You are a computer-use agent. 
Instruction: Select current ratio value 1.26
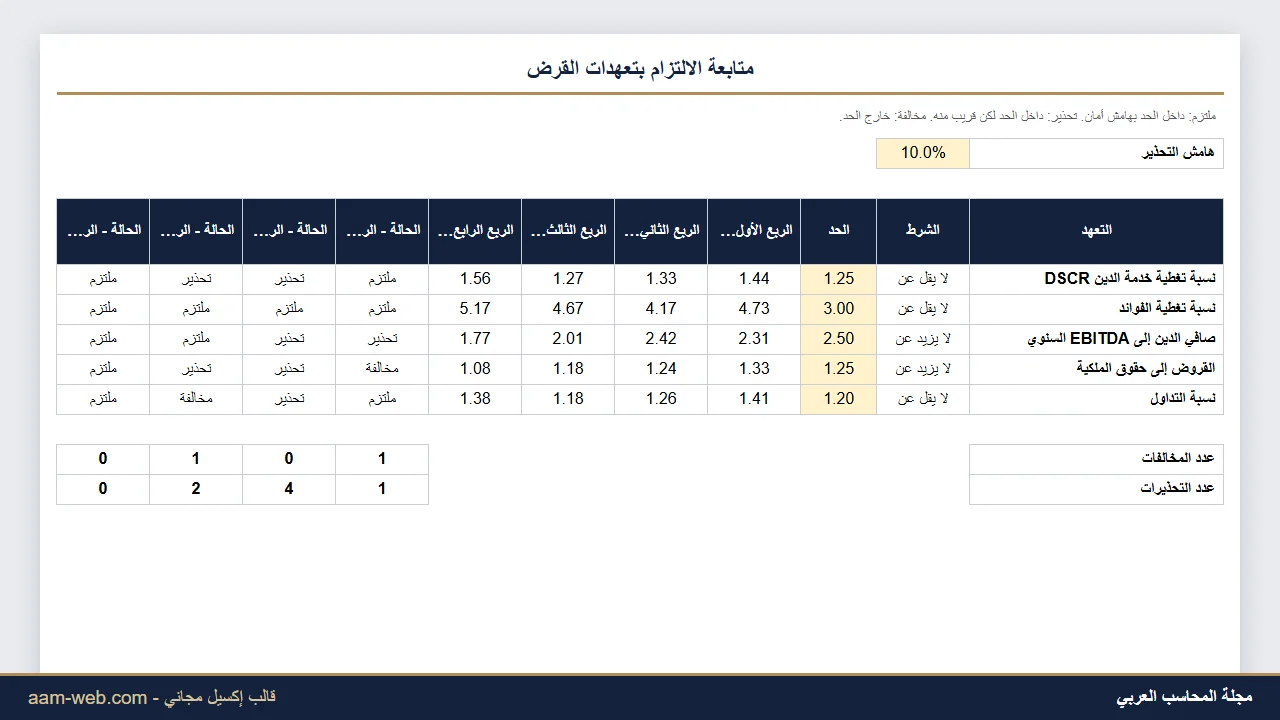pyautogui.click(x=661, y=399)
